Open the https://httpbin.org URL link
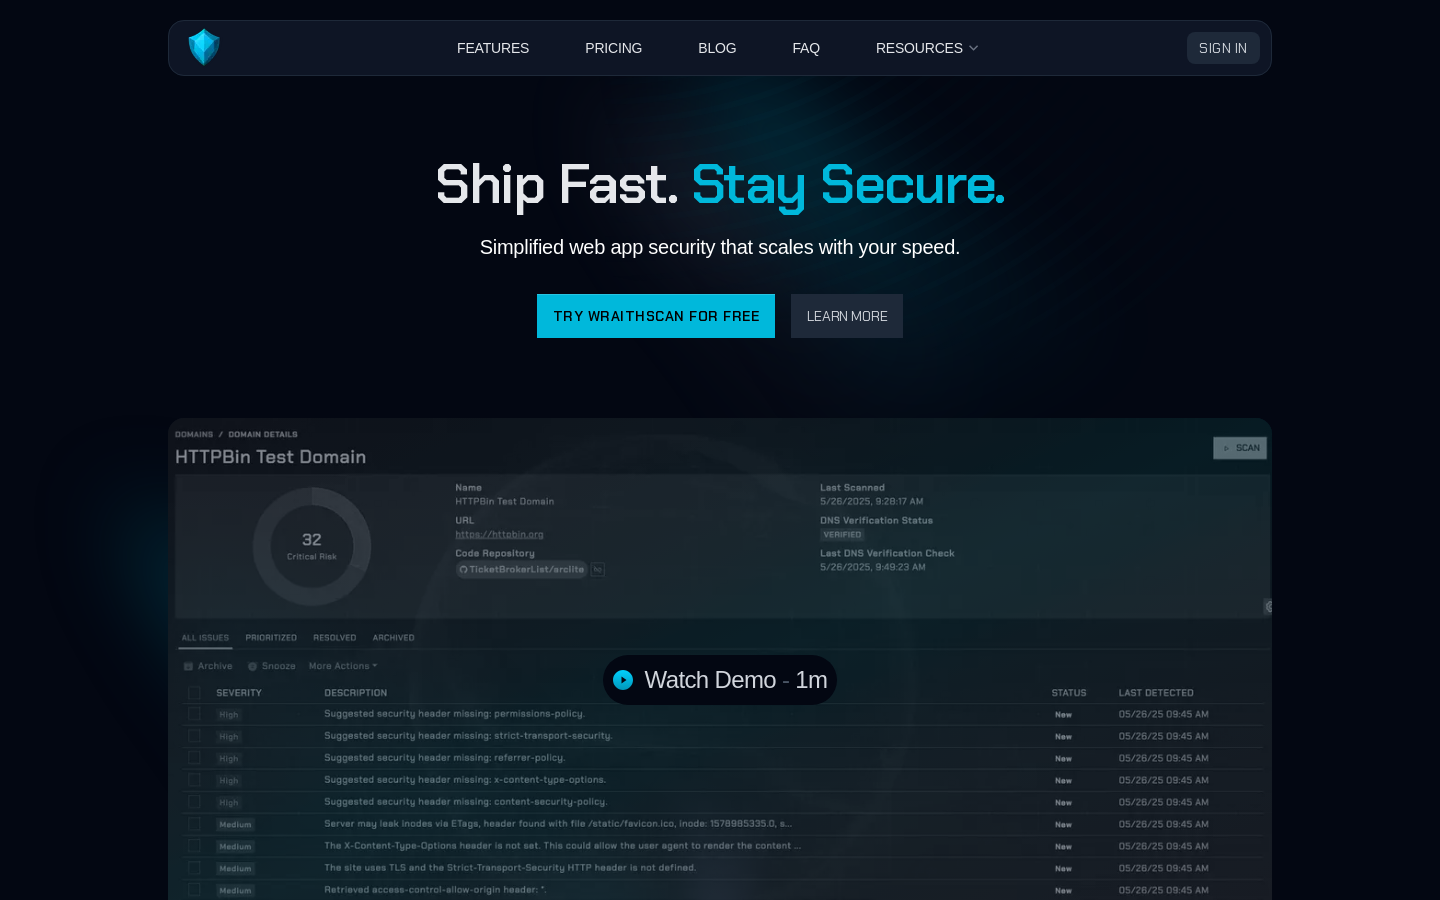 [499, 534]
